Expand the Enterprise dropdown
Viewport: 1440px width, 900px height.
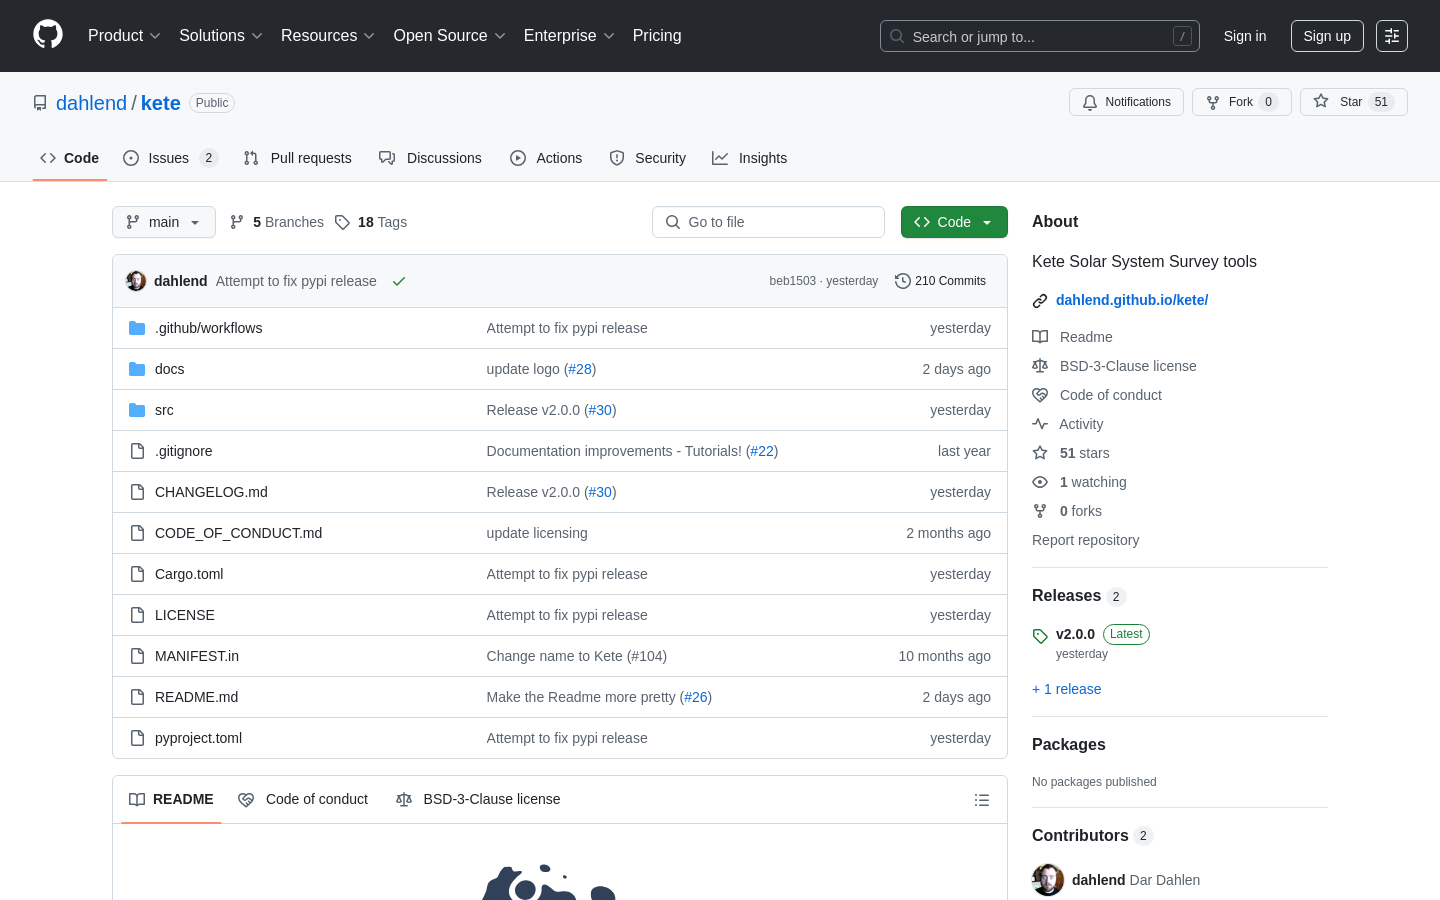click(x=569, y=36)
